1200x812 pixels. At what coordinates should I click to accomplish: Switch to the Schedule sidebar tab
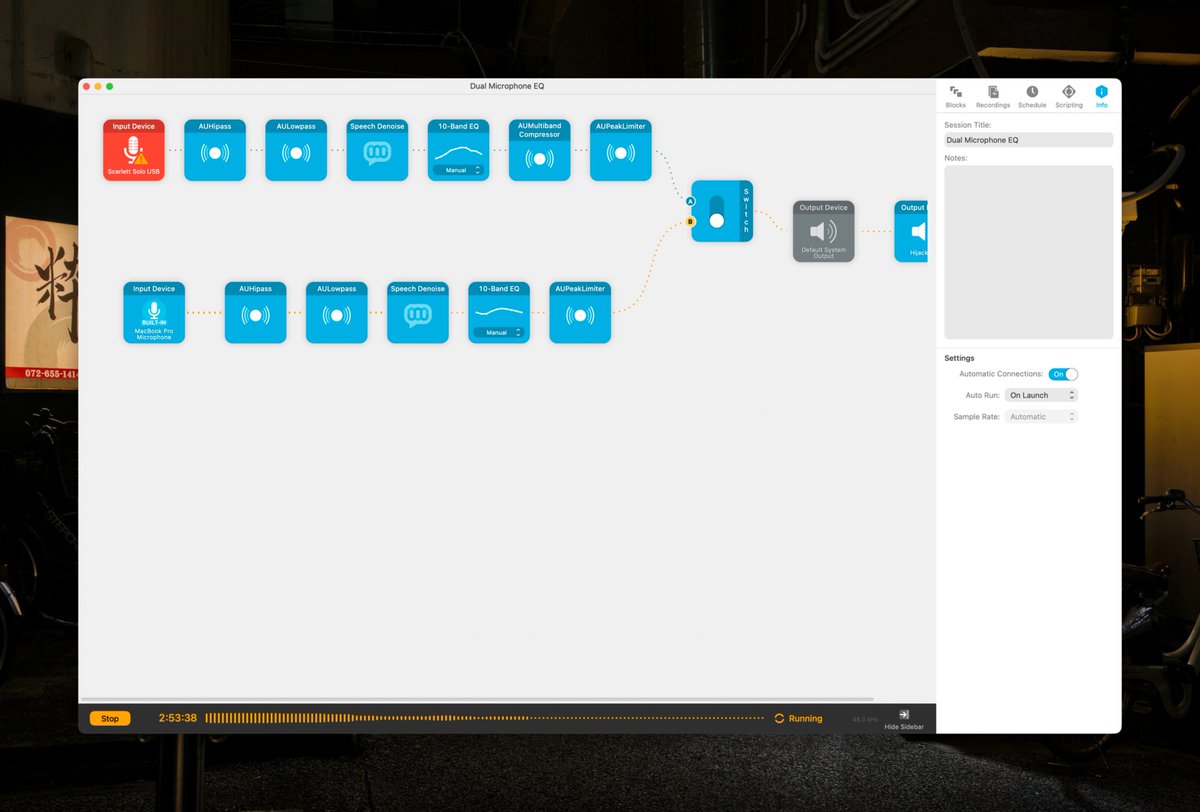[x=1032, y=96]
